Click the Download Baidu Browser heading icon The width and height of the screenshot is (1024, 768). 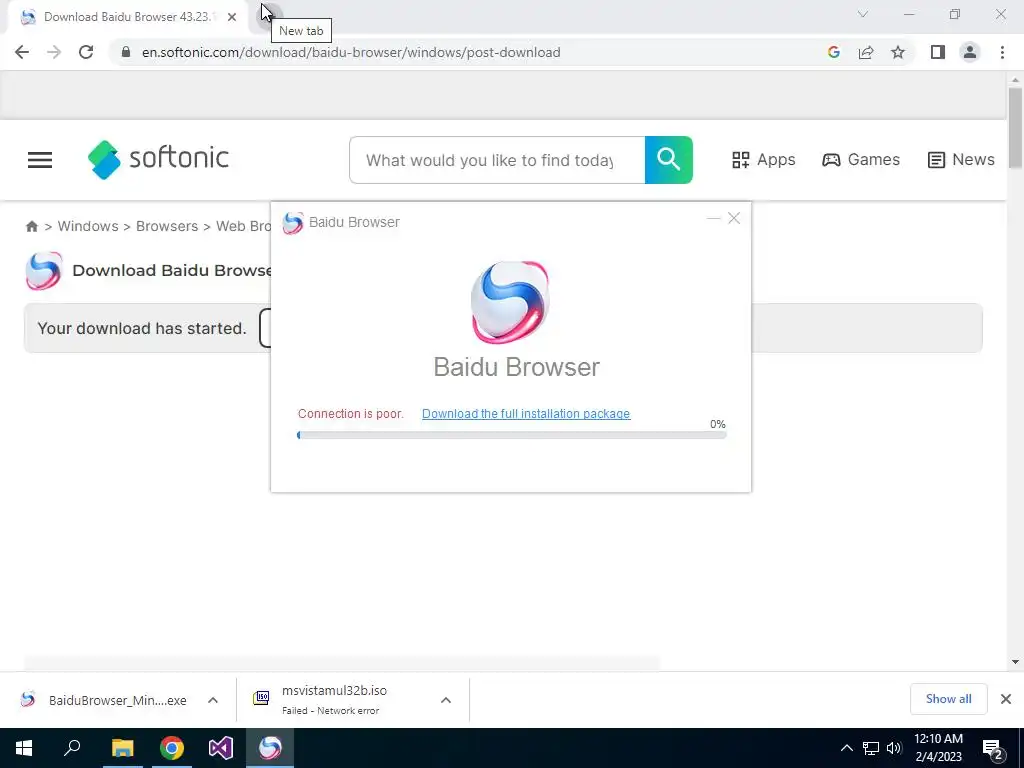coord(44,270)
